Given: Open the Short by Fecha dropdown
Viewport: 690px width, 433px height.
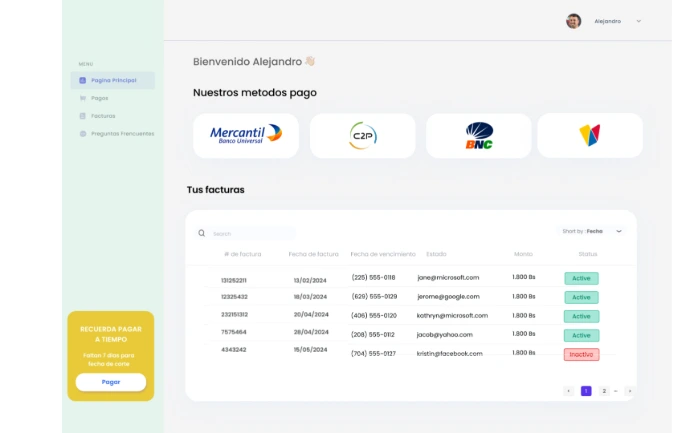Looking at the screenshot, I should 594,231.
